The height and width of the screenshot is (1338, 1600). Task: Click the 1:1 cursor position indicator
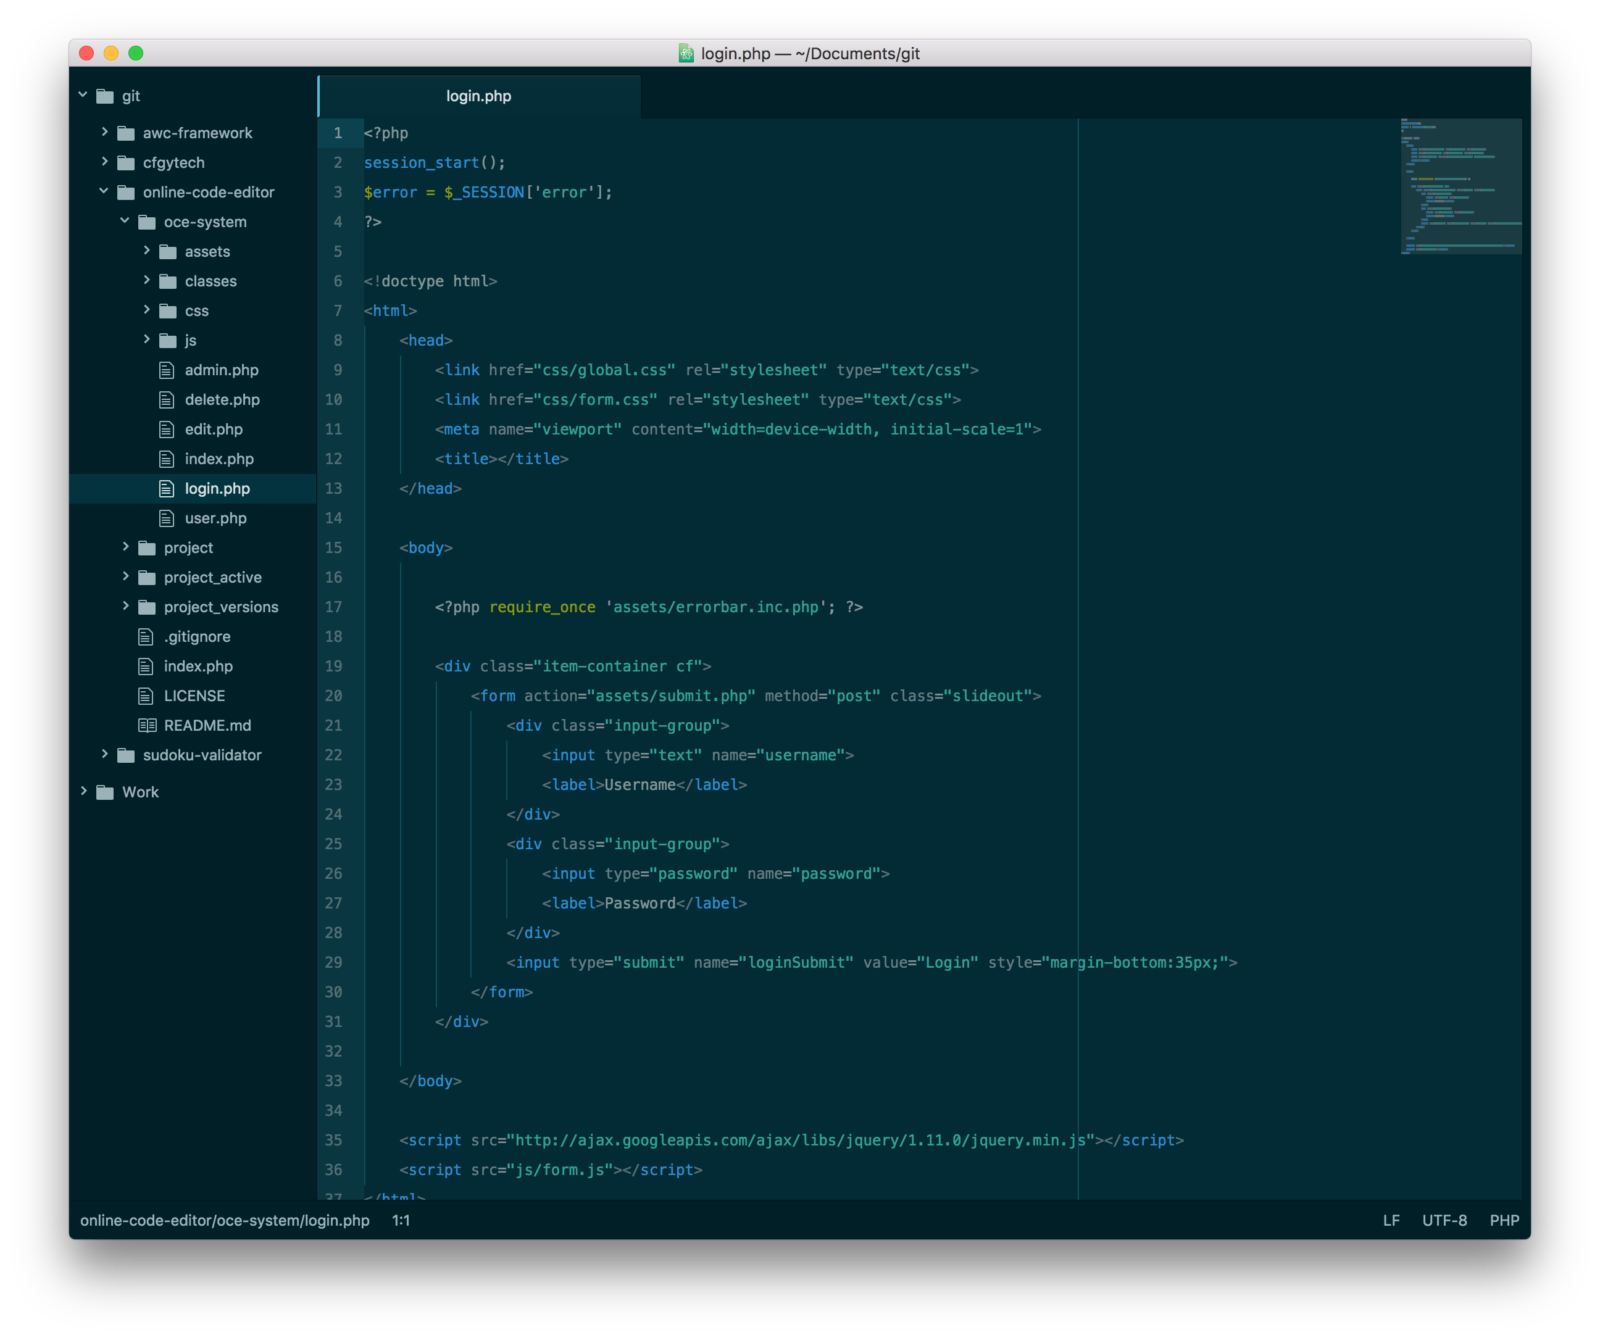[401, 1220]
